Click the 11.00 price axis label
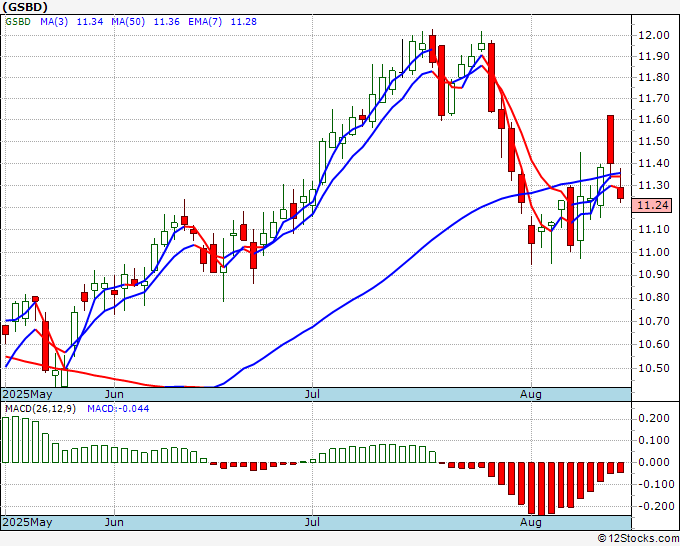This screenshot has height=546, width=680. (654, 252)
